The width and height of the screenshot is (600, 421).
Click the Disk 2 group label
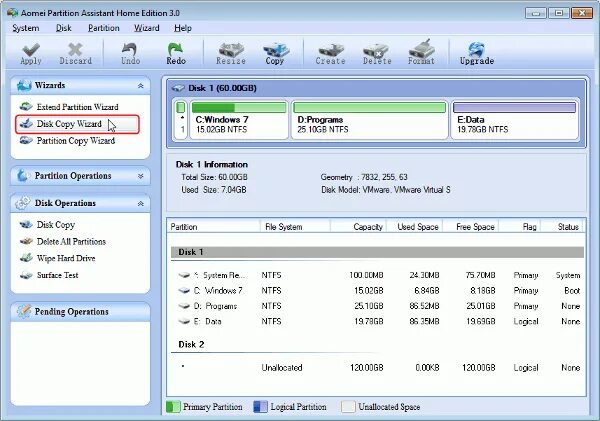pos(191,344)
